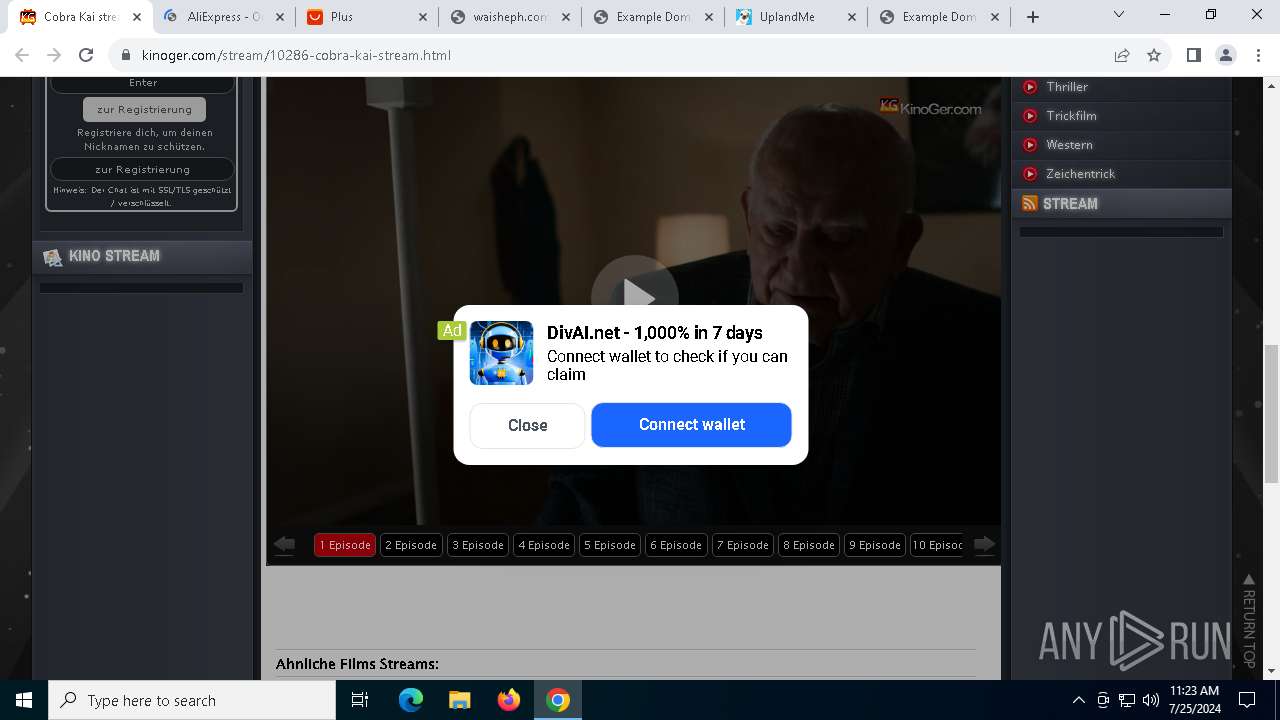Open the Chrome three-dot menu
Image resolution: width=1280 pixels, height=720 pixels.
click(x=1258, y=55)
